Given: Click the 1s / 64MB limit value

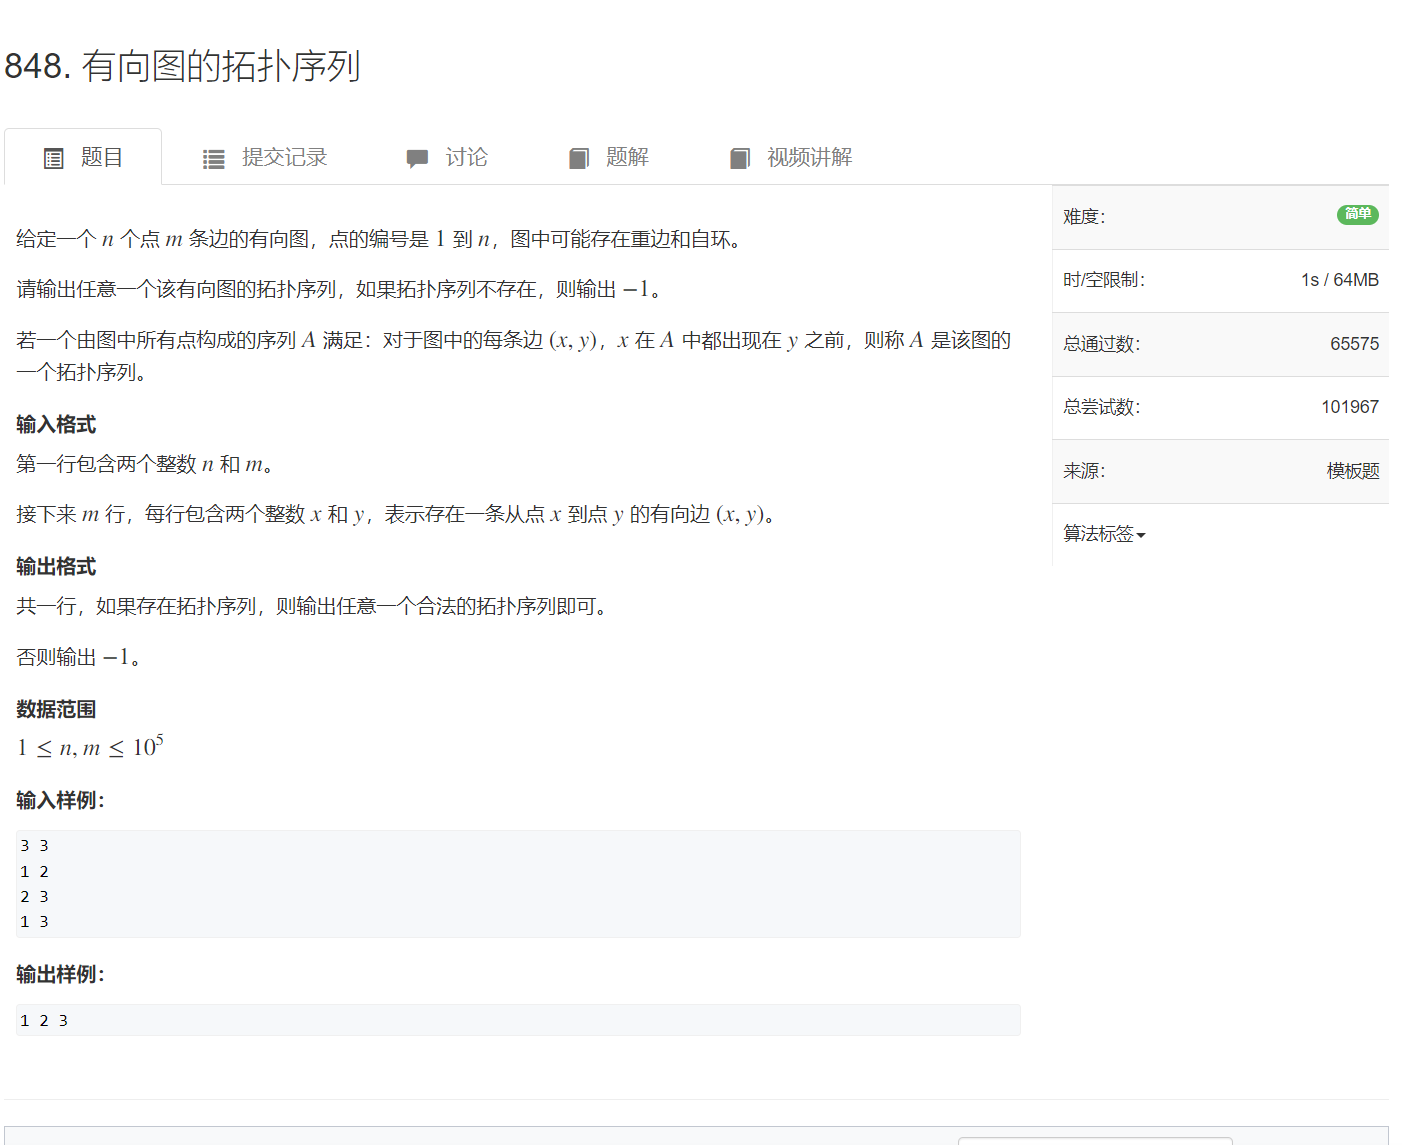Looking at the screenshot, I should coord(1340,280).
